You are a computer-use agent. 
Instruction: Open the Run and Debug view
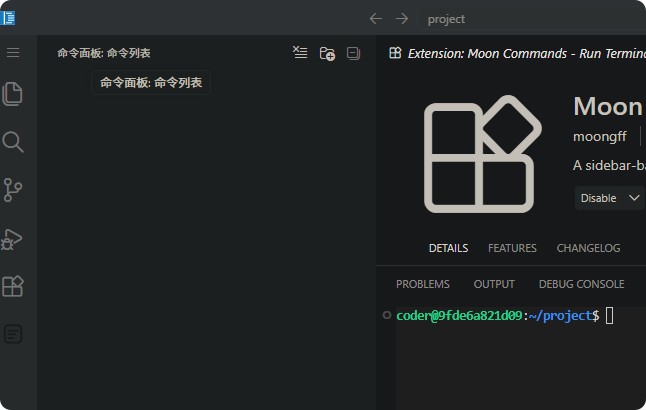coord(12,239)
